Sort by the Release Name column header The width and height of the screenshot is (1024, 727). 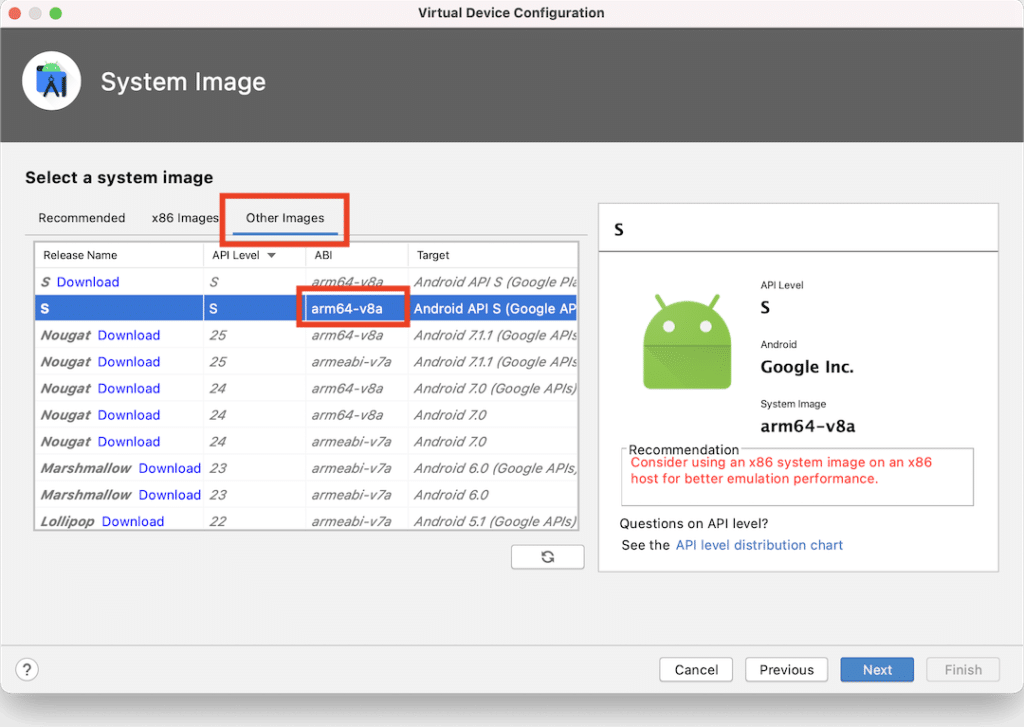119,255
